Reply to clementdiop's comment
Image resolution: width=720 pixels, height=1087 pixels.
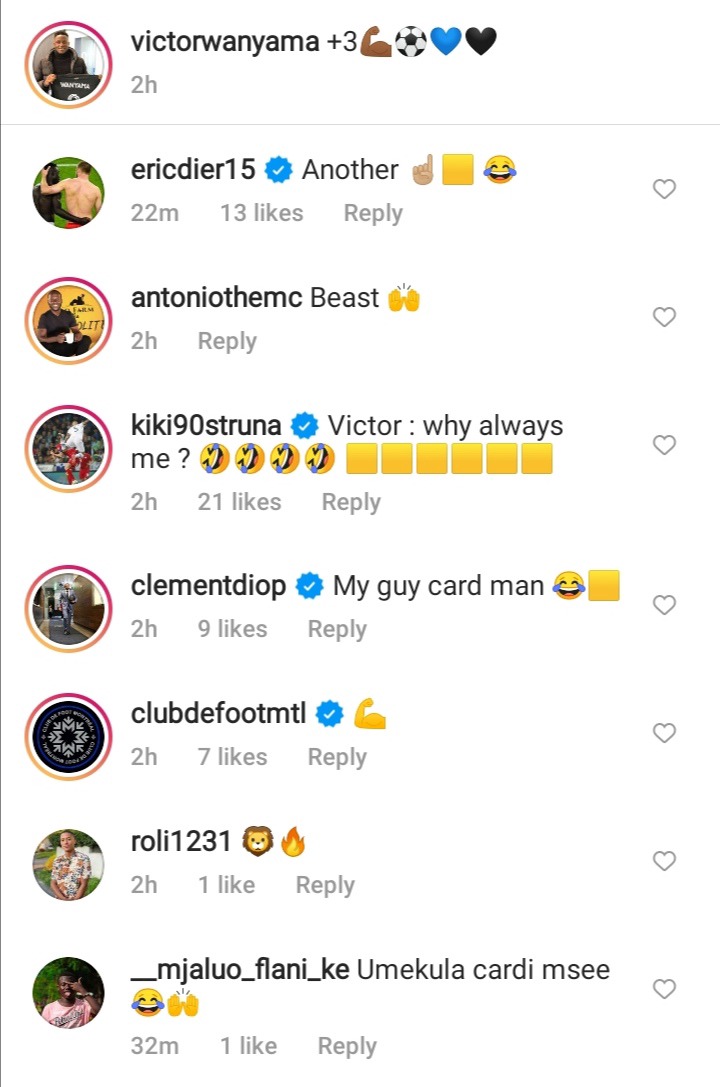coord(337,629)
